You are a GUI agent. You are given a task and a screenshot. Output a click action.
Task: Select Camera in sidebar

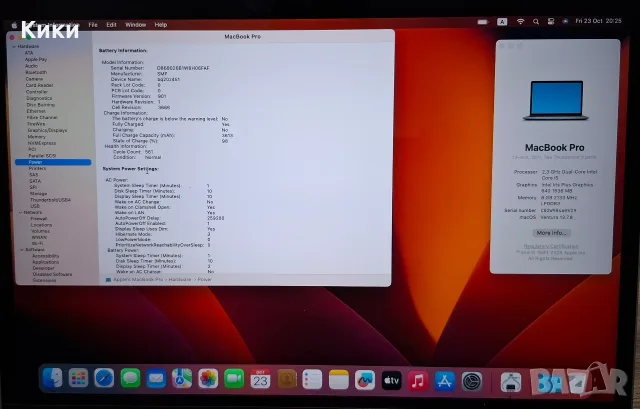(x=34, y=79)
